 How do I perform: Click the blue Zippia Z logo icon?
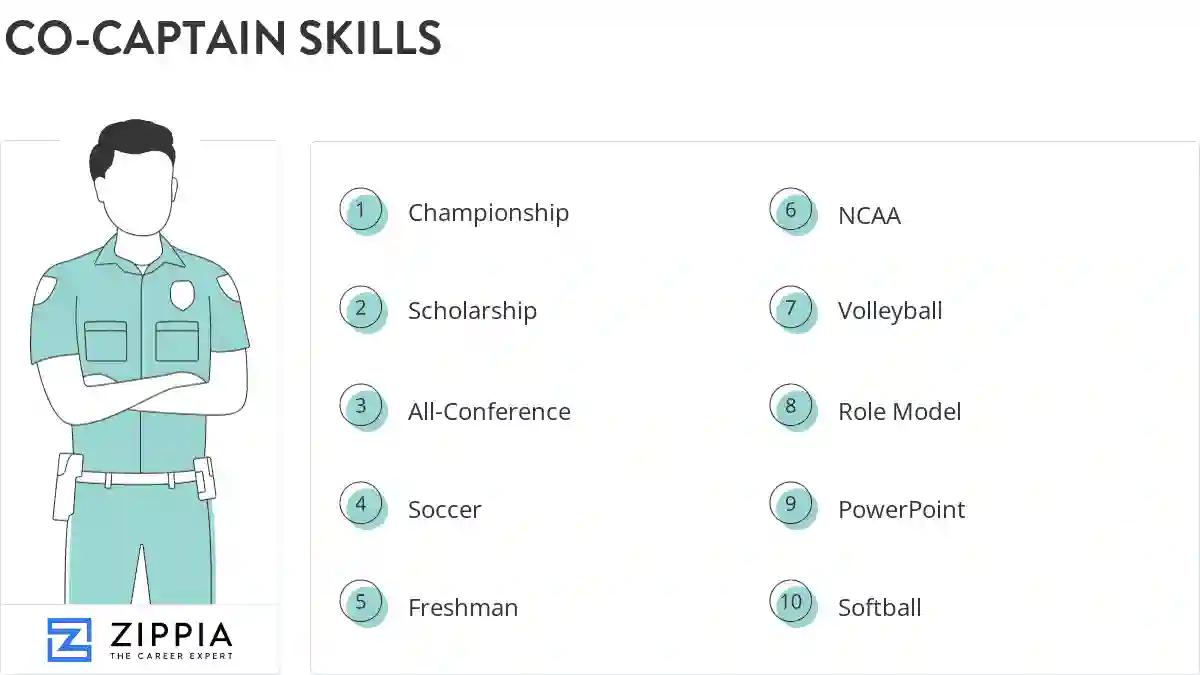pos(69,640)
